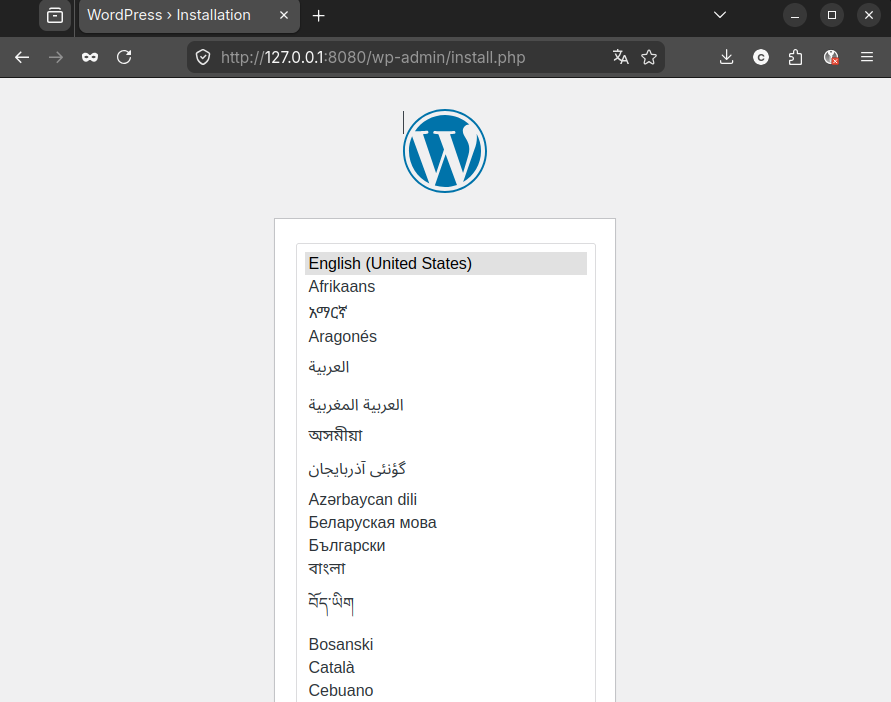The height and width of the screenshot is (702, 891).
Task: Click the forward navigation arrow
Action: tap(56, 57)
